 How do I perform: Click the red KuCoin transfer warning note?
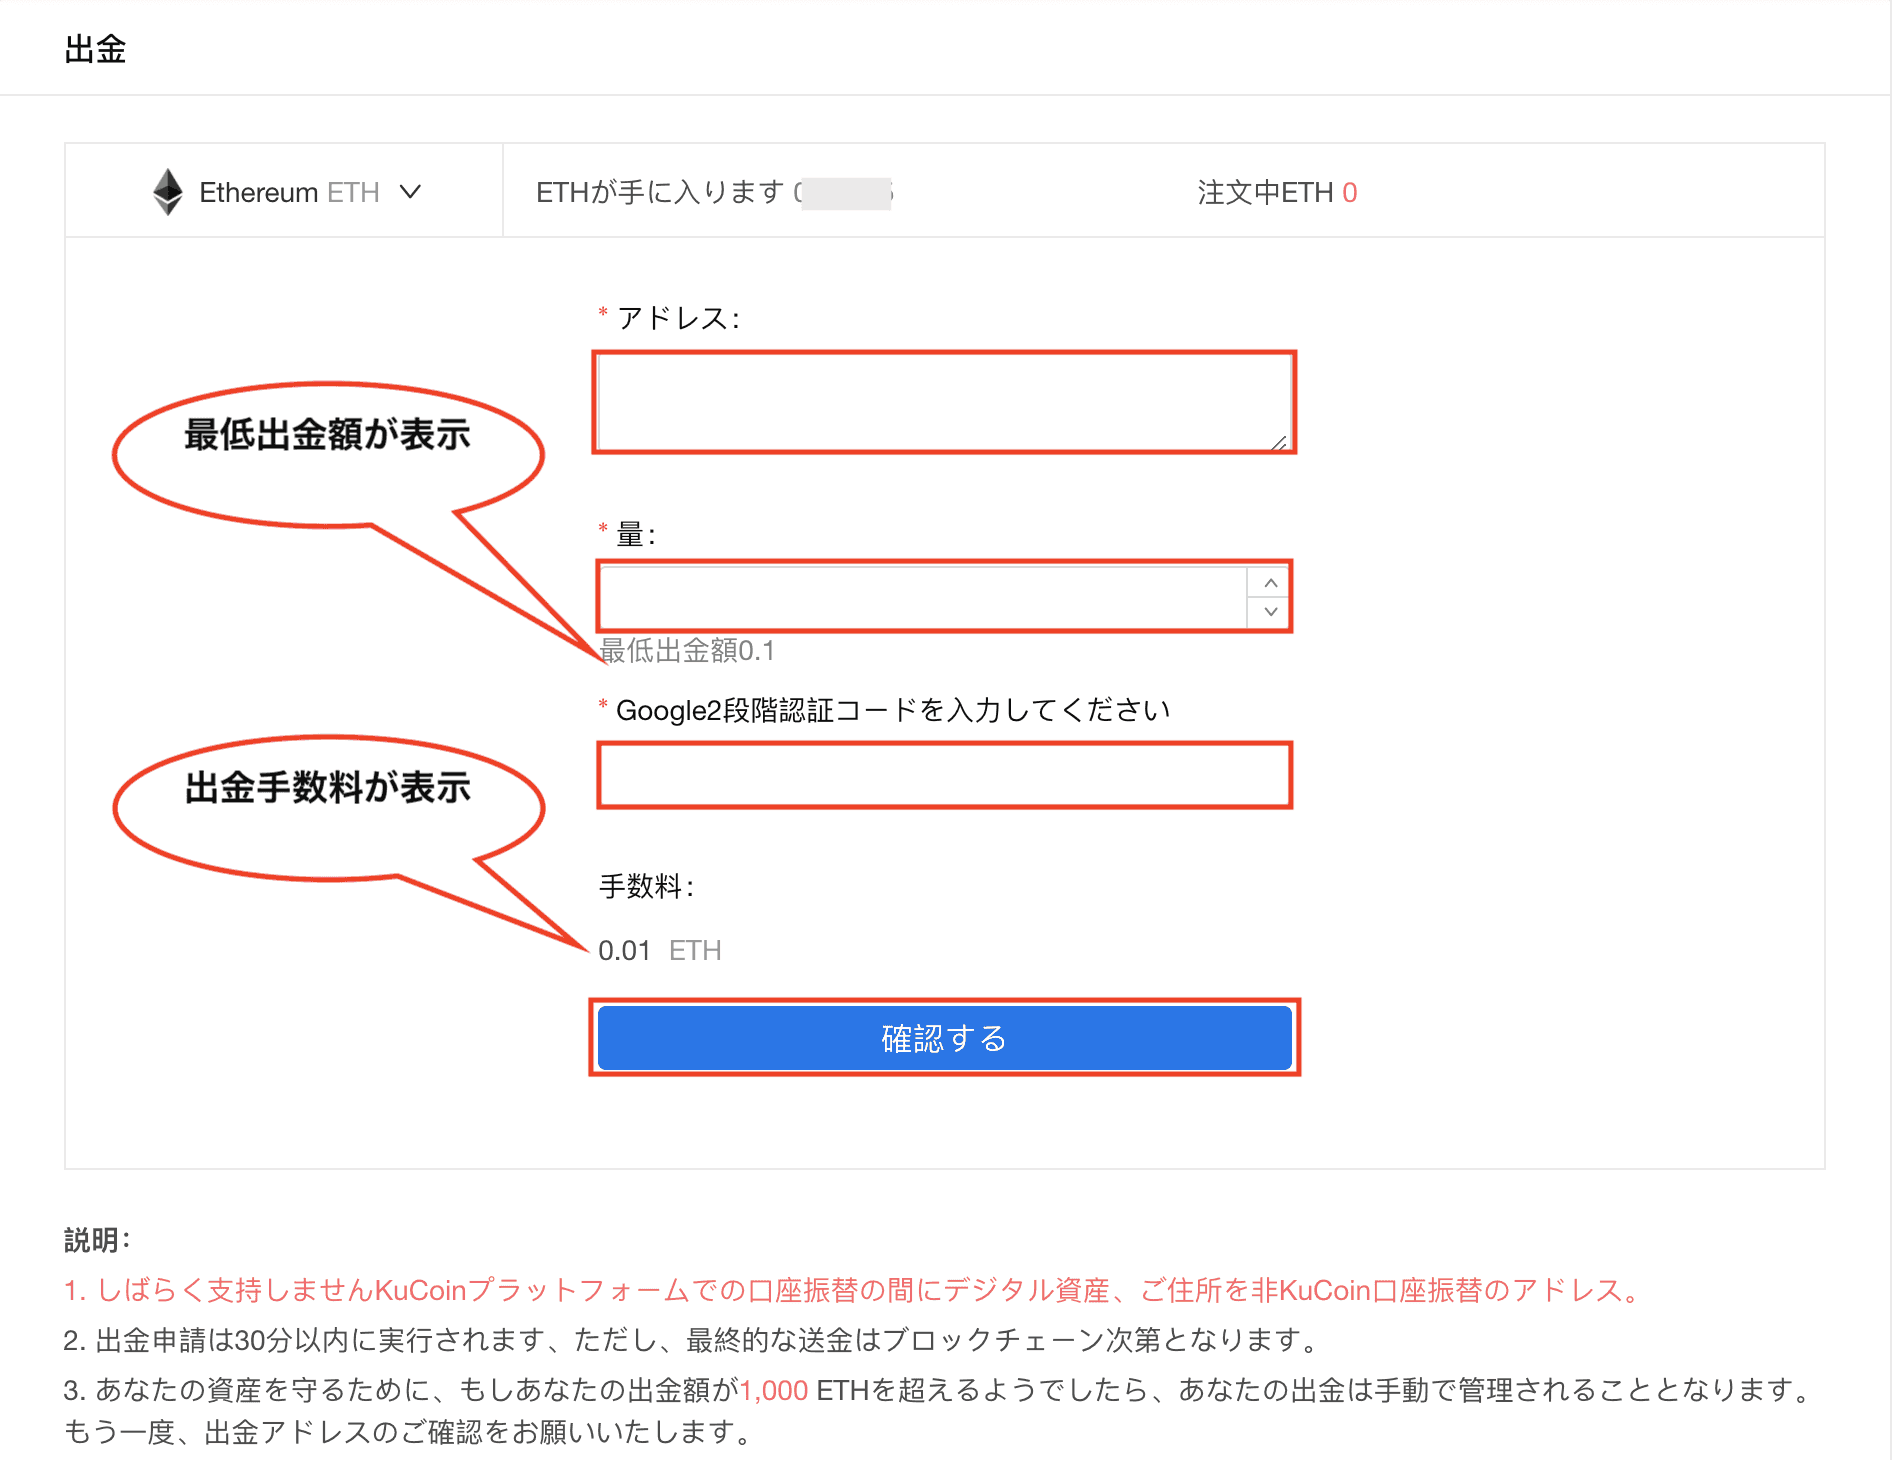(852, 1290)
